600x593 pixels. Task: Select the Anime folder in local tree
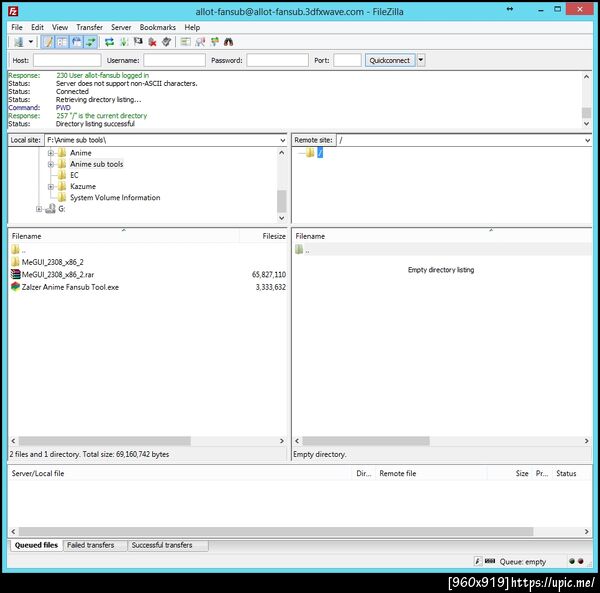[80, 153]
